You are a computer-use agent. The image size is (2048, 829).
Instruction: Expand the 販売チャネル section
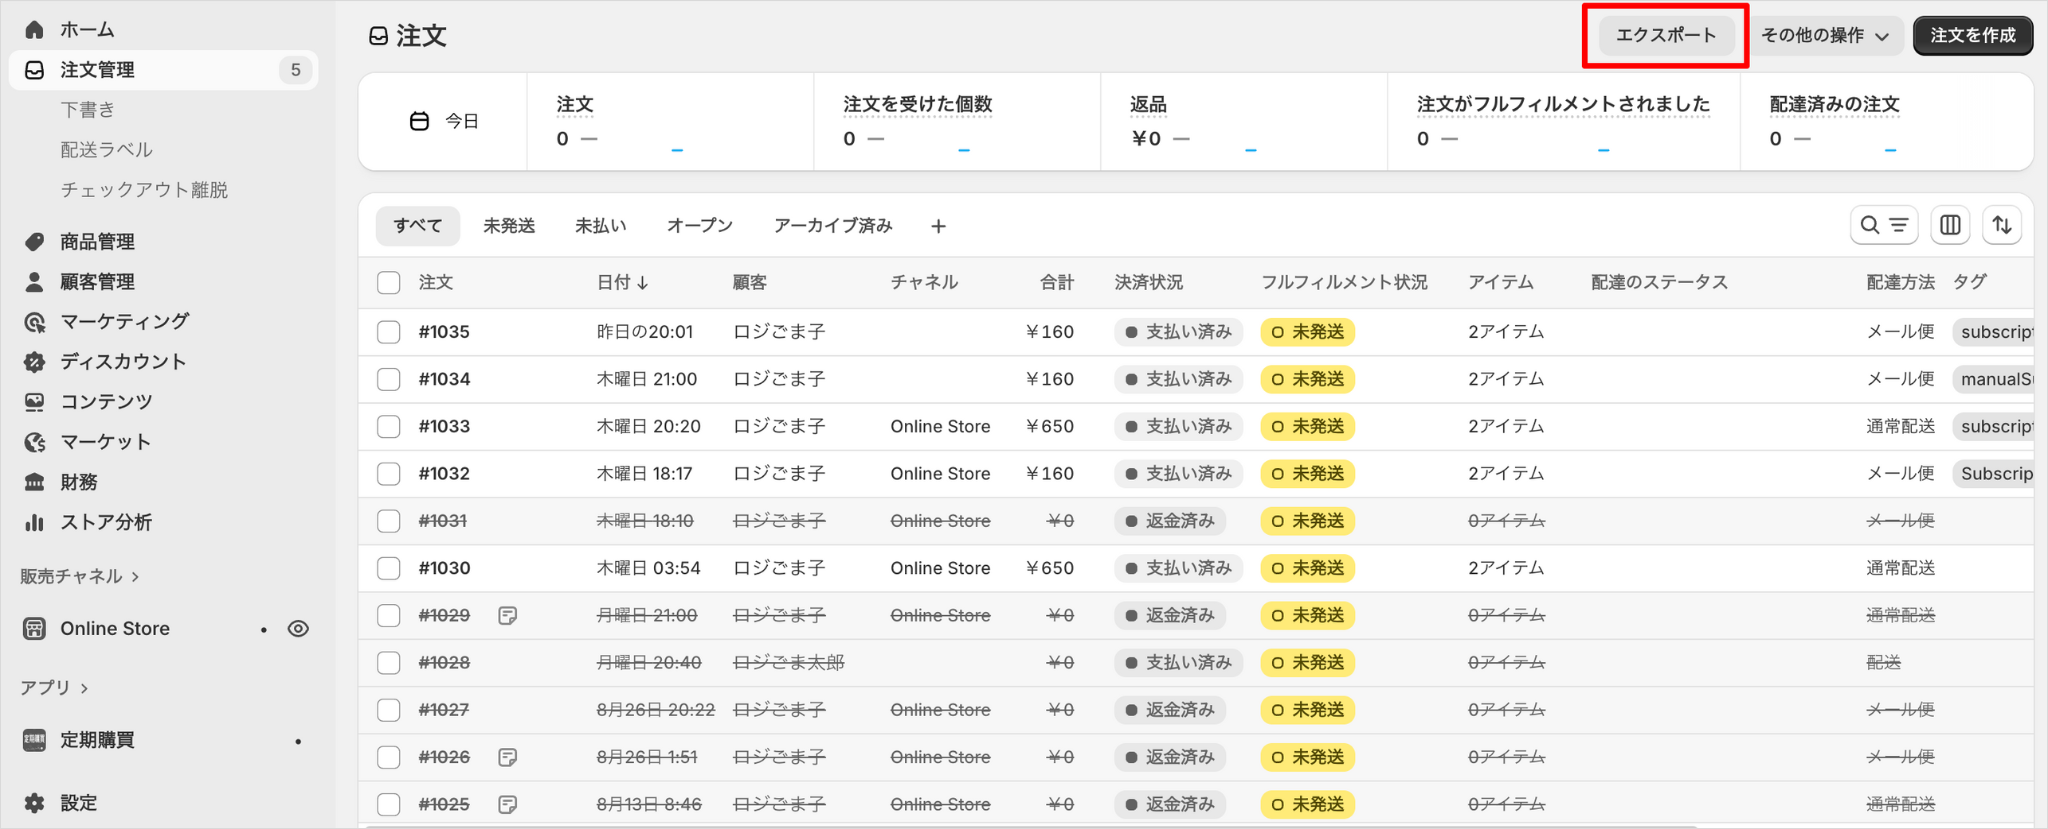80,576
